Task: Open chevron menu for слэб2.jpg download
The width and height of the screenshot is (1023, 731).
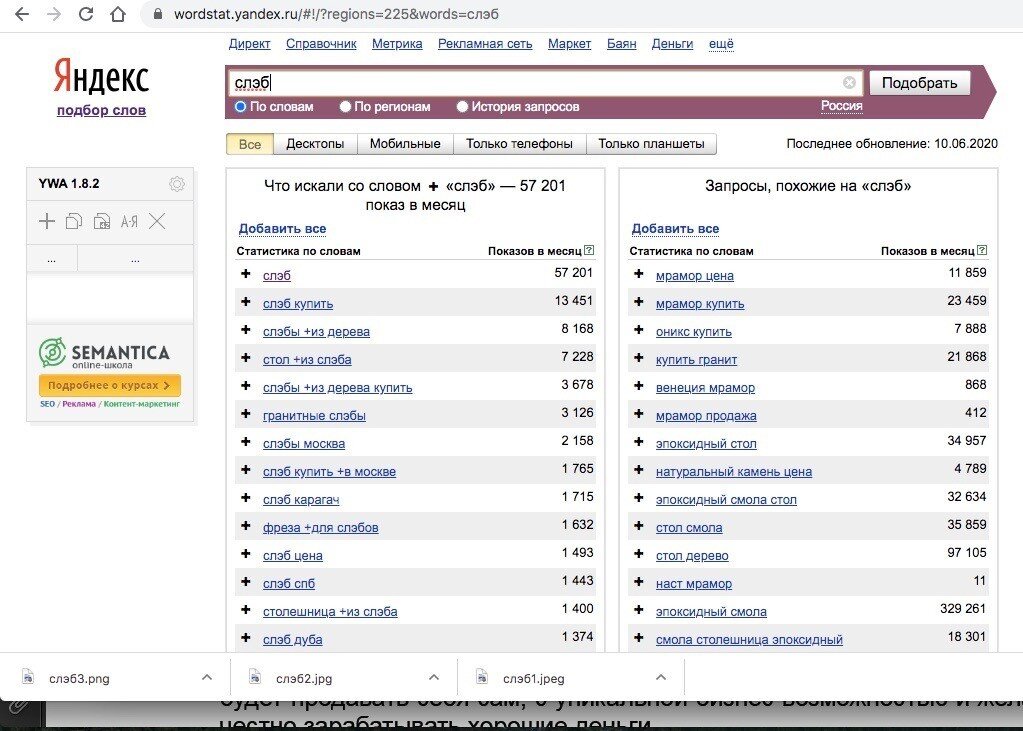Action: (x=434, y=677)
